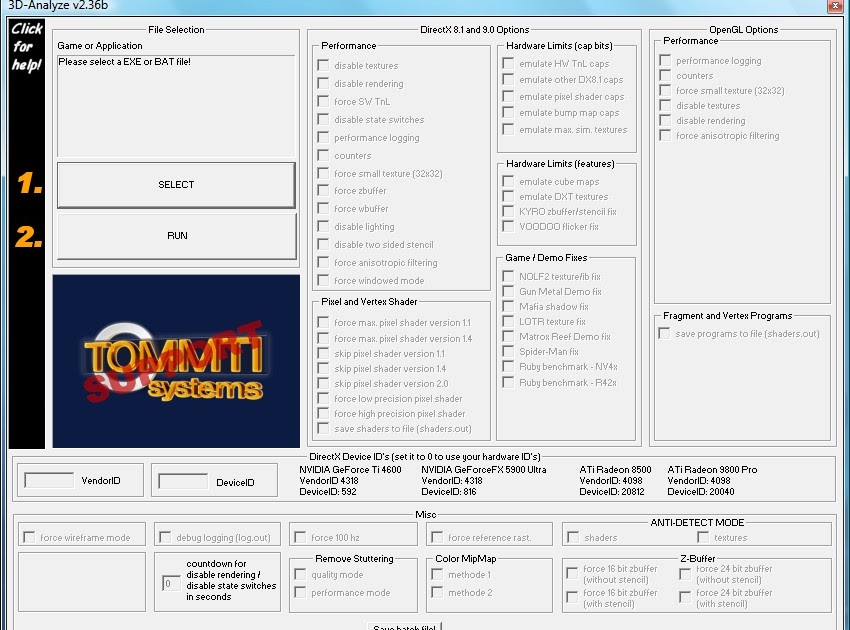
Task: Enable DirectX 'disable textures' checkbox
Action: 323,66
